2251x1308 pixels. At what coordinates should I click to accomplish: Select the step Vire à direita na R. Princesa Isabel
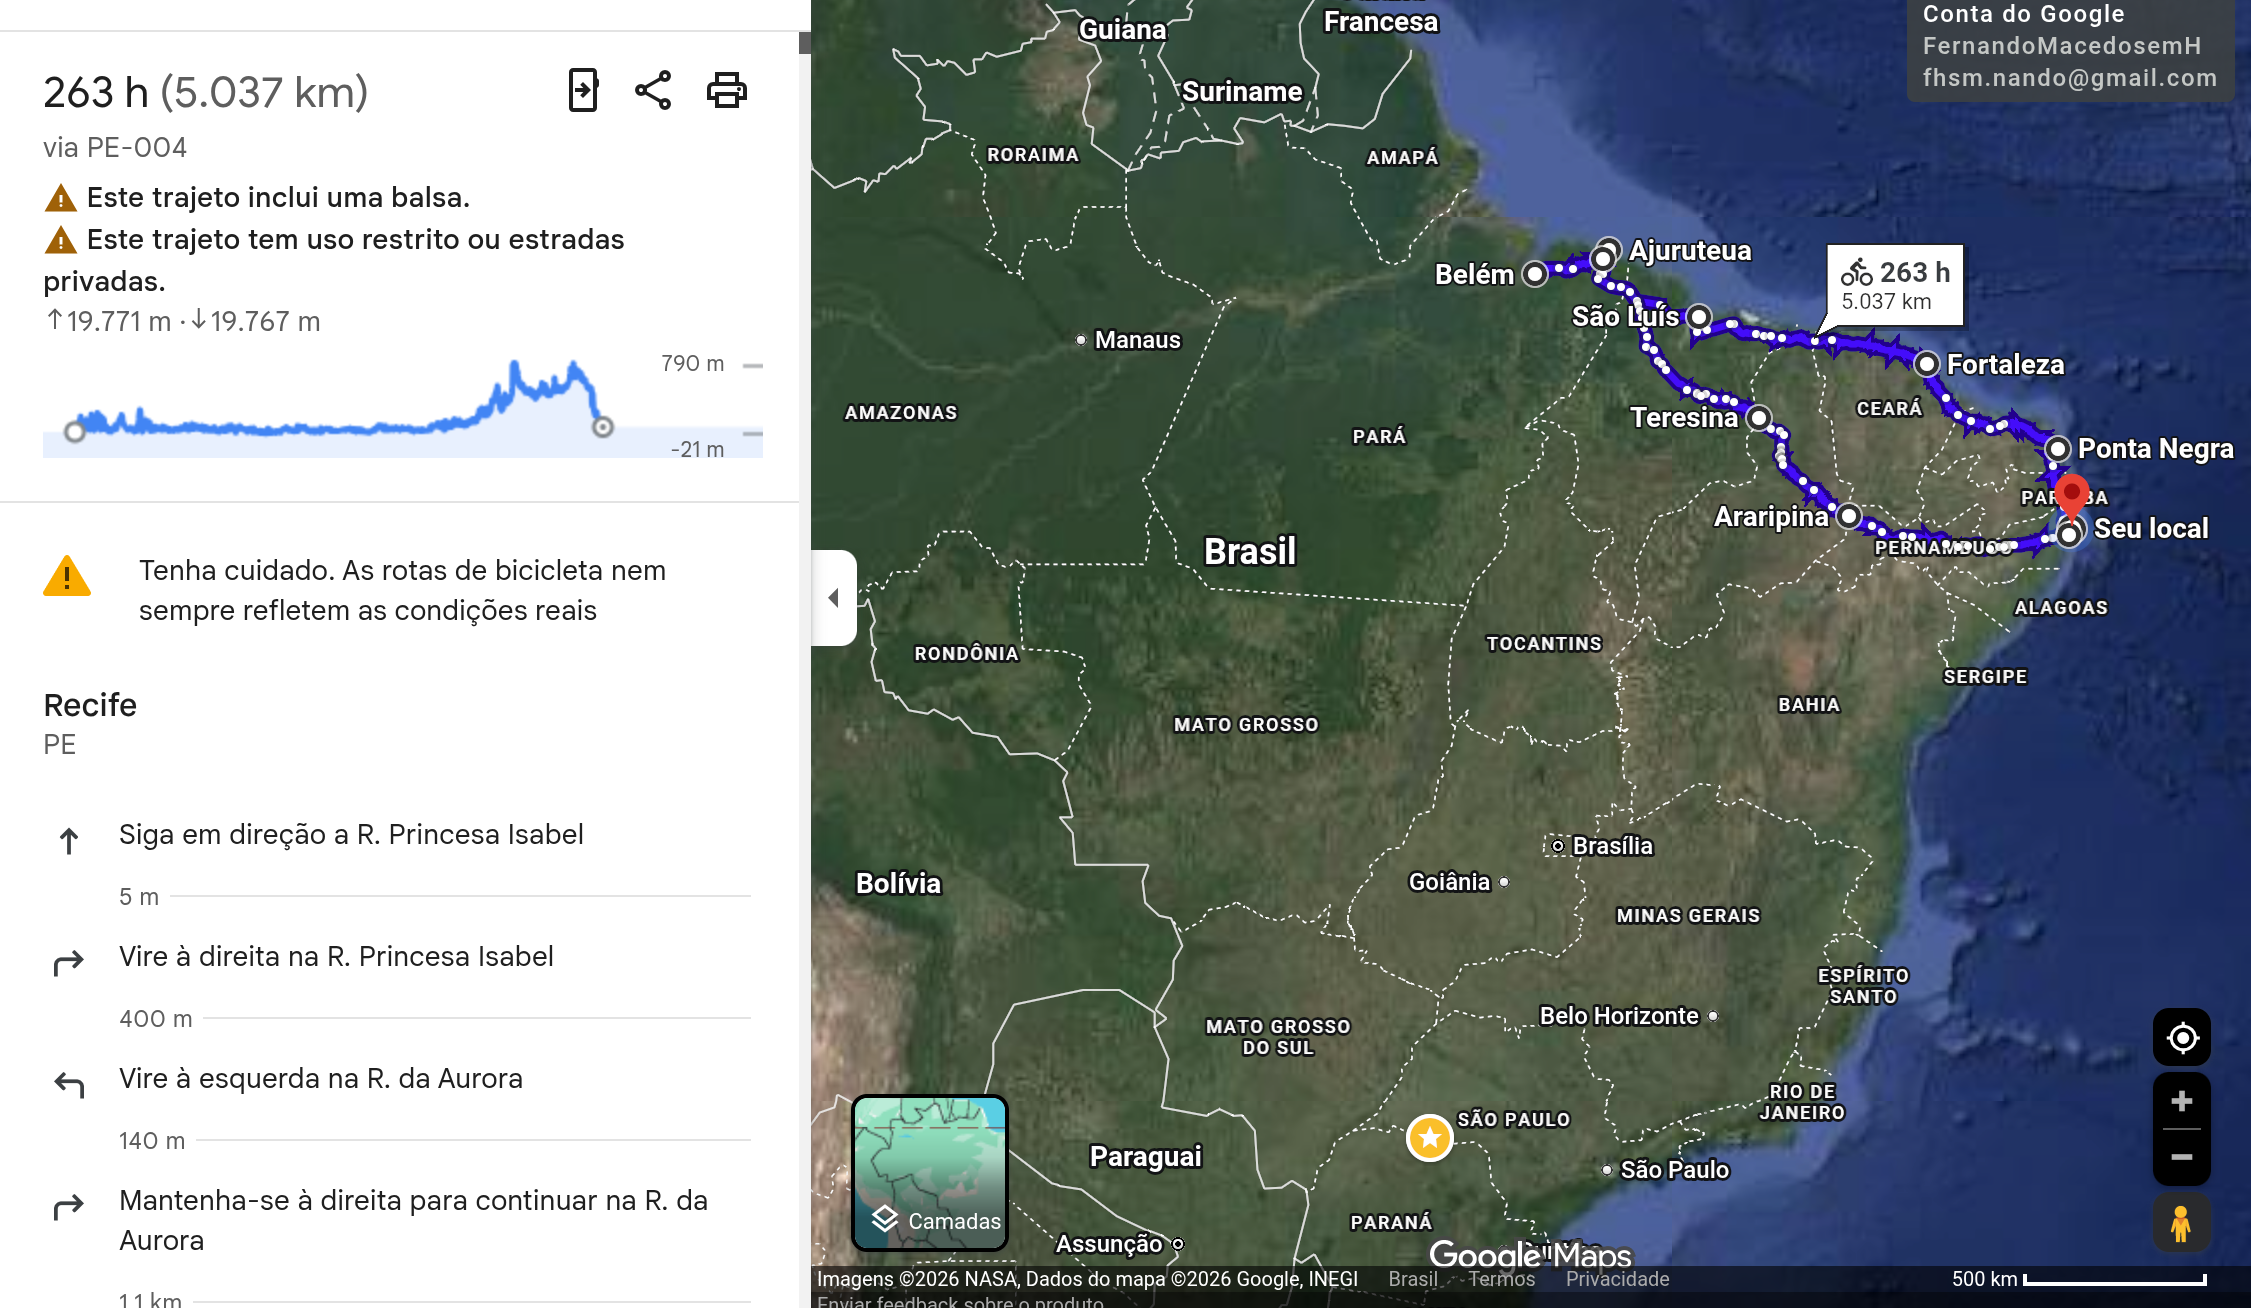tap(336, 957)
